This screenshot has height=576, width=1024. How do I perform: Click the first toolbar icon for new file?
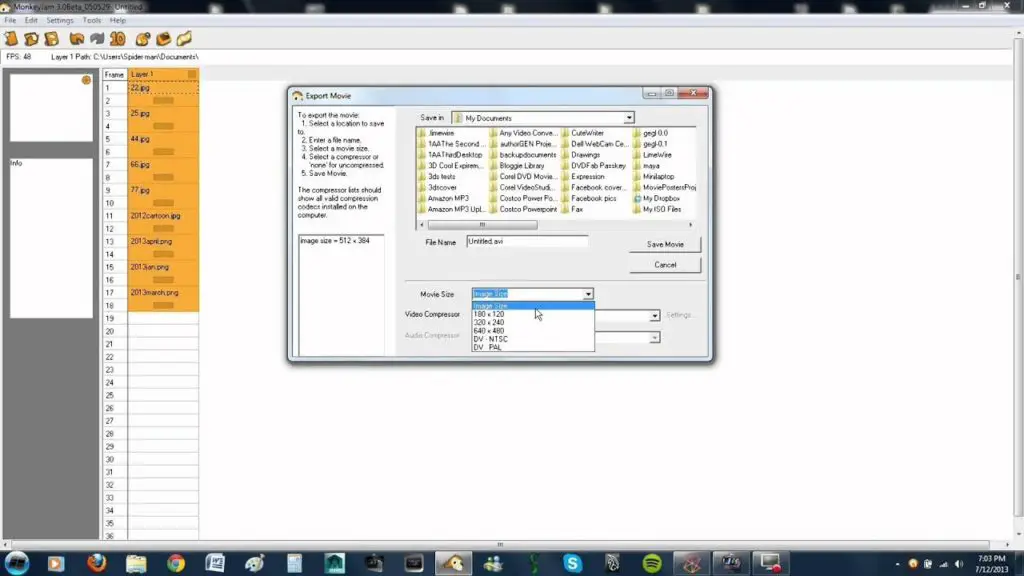click(x=11, y=39)
